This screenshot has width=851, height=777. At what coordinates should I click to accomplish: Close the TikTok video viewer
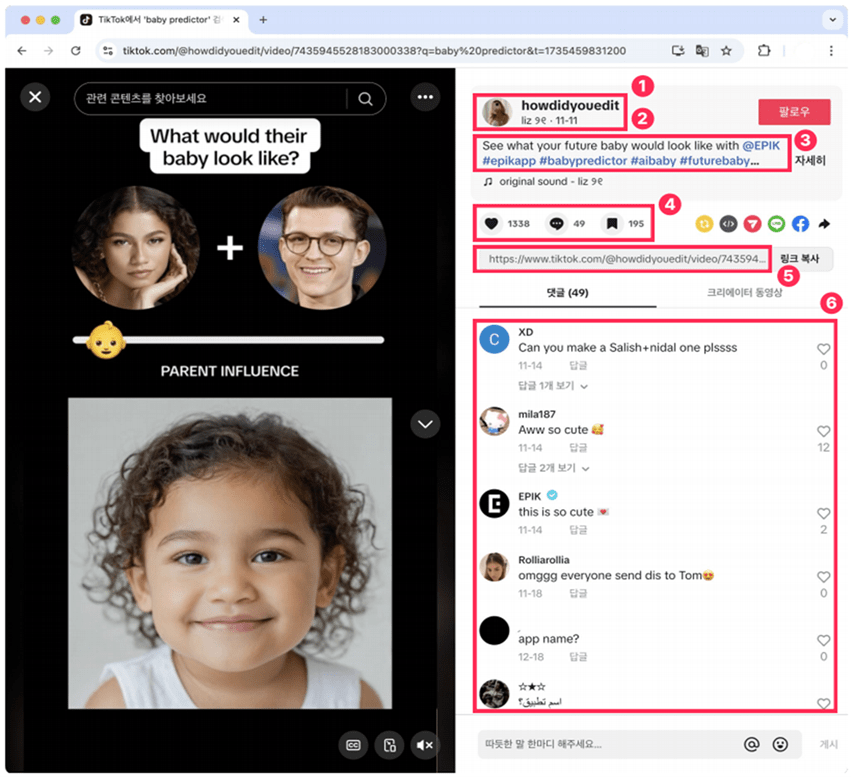pos(35,97)
